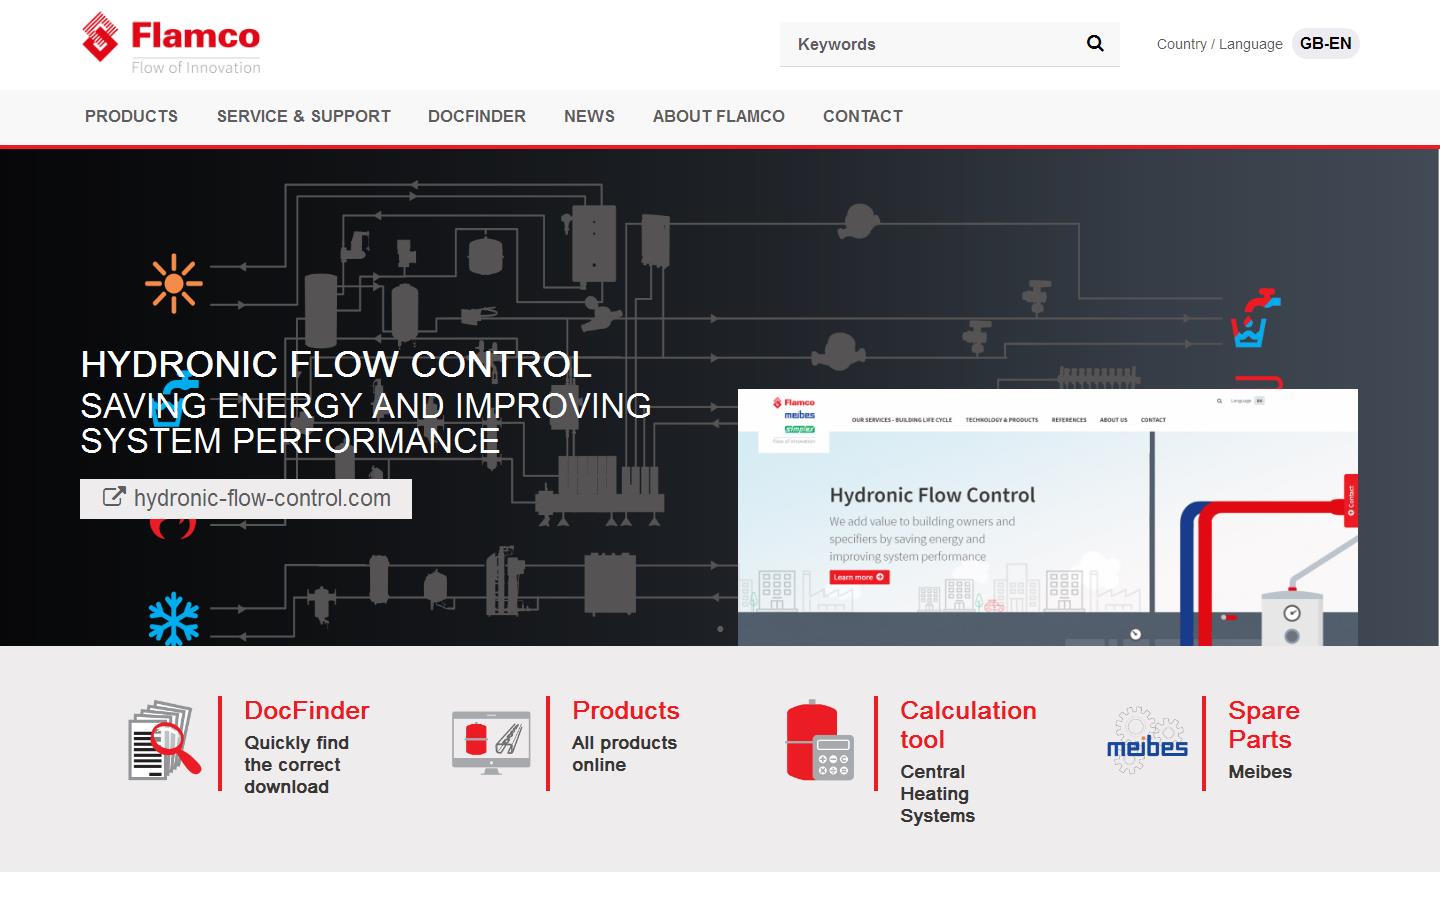Click the Meibes gear icon for Spare Parts
The image size is (1440, 900).
coord(1146,741)
